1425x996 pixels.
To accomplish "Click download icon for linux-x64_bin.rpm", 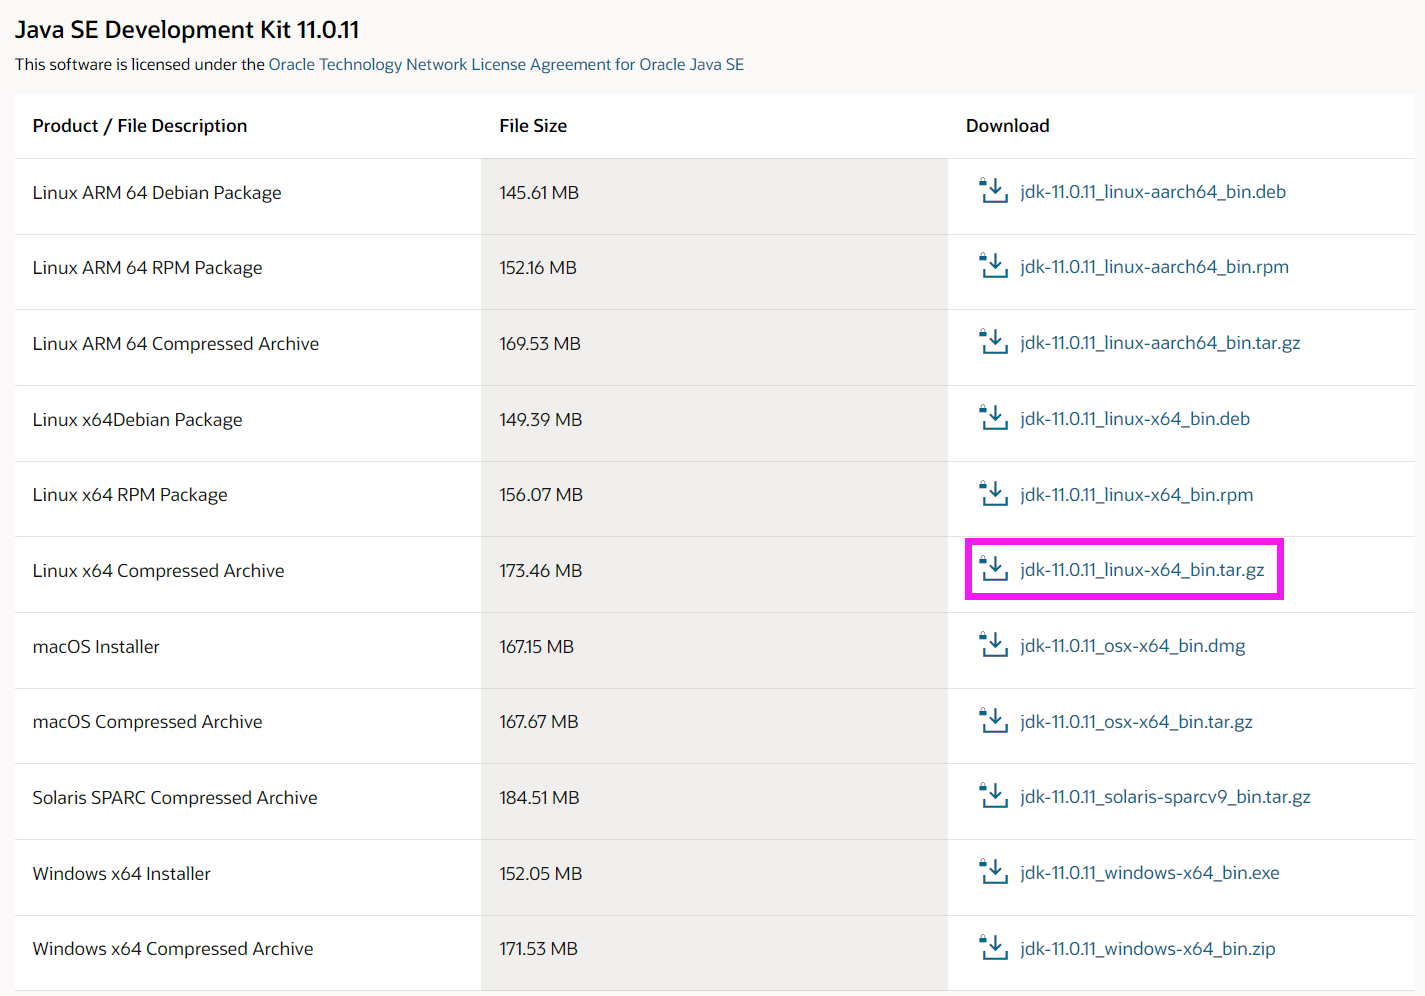I will click(x=993, y=493).
